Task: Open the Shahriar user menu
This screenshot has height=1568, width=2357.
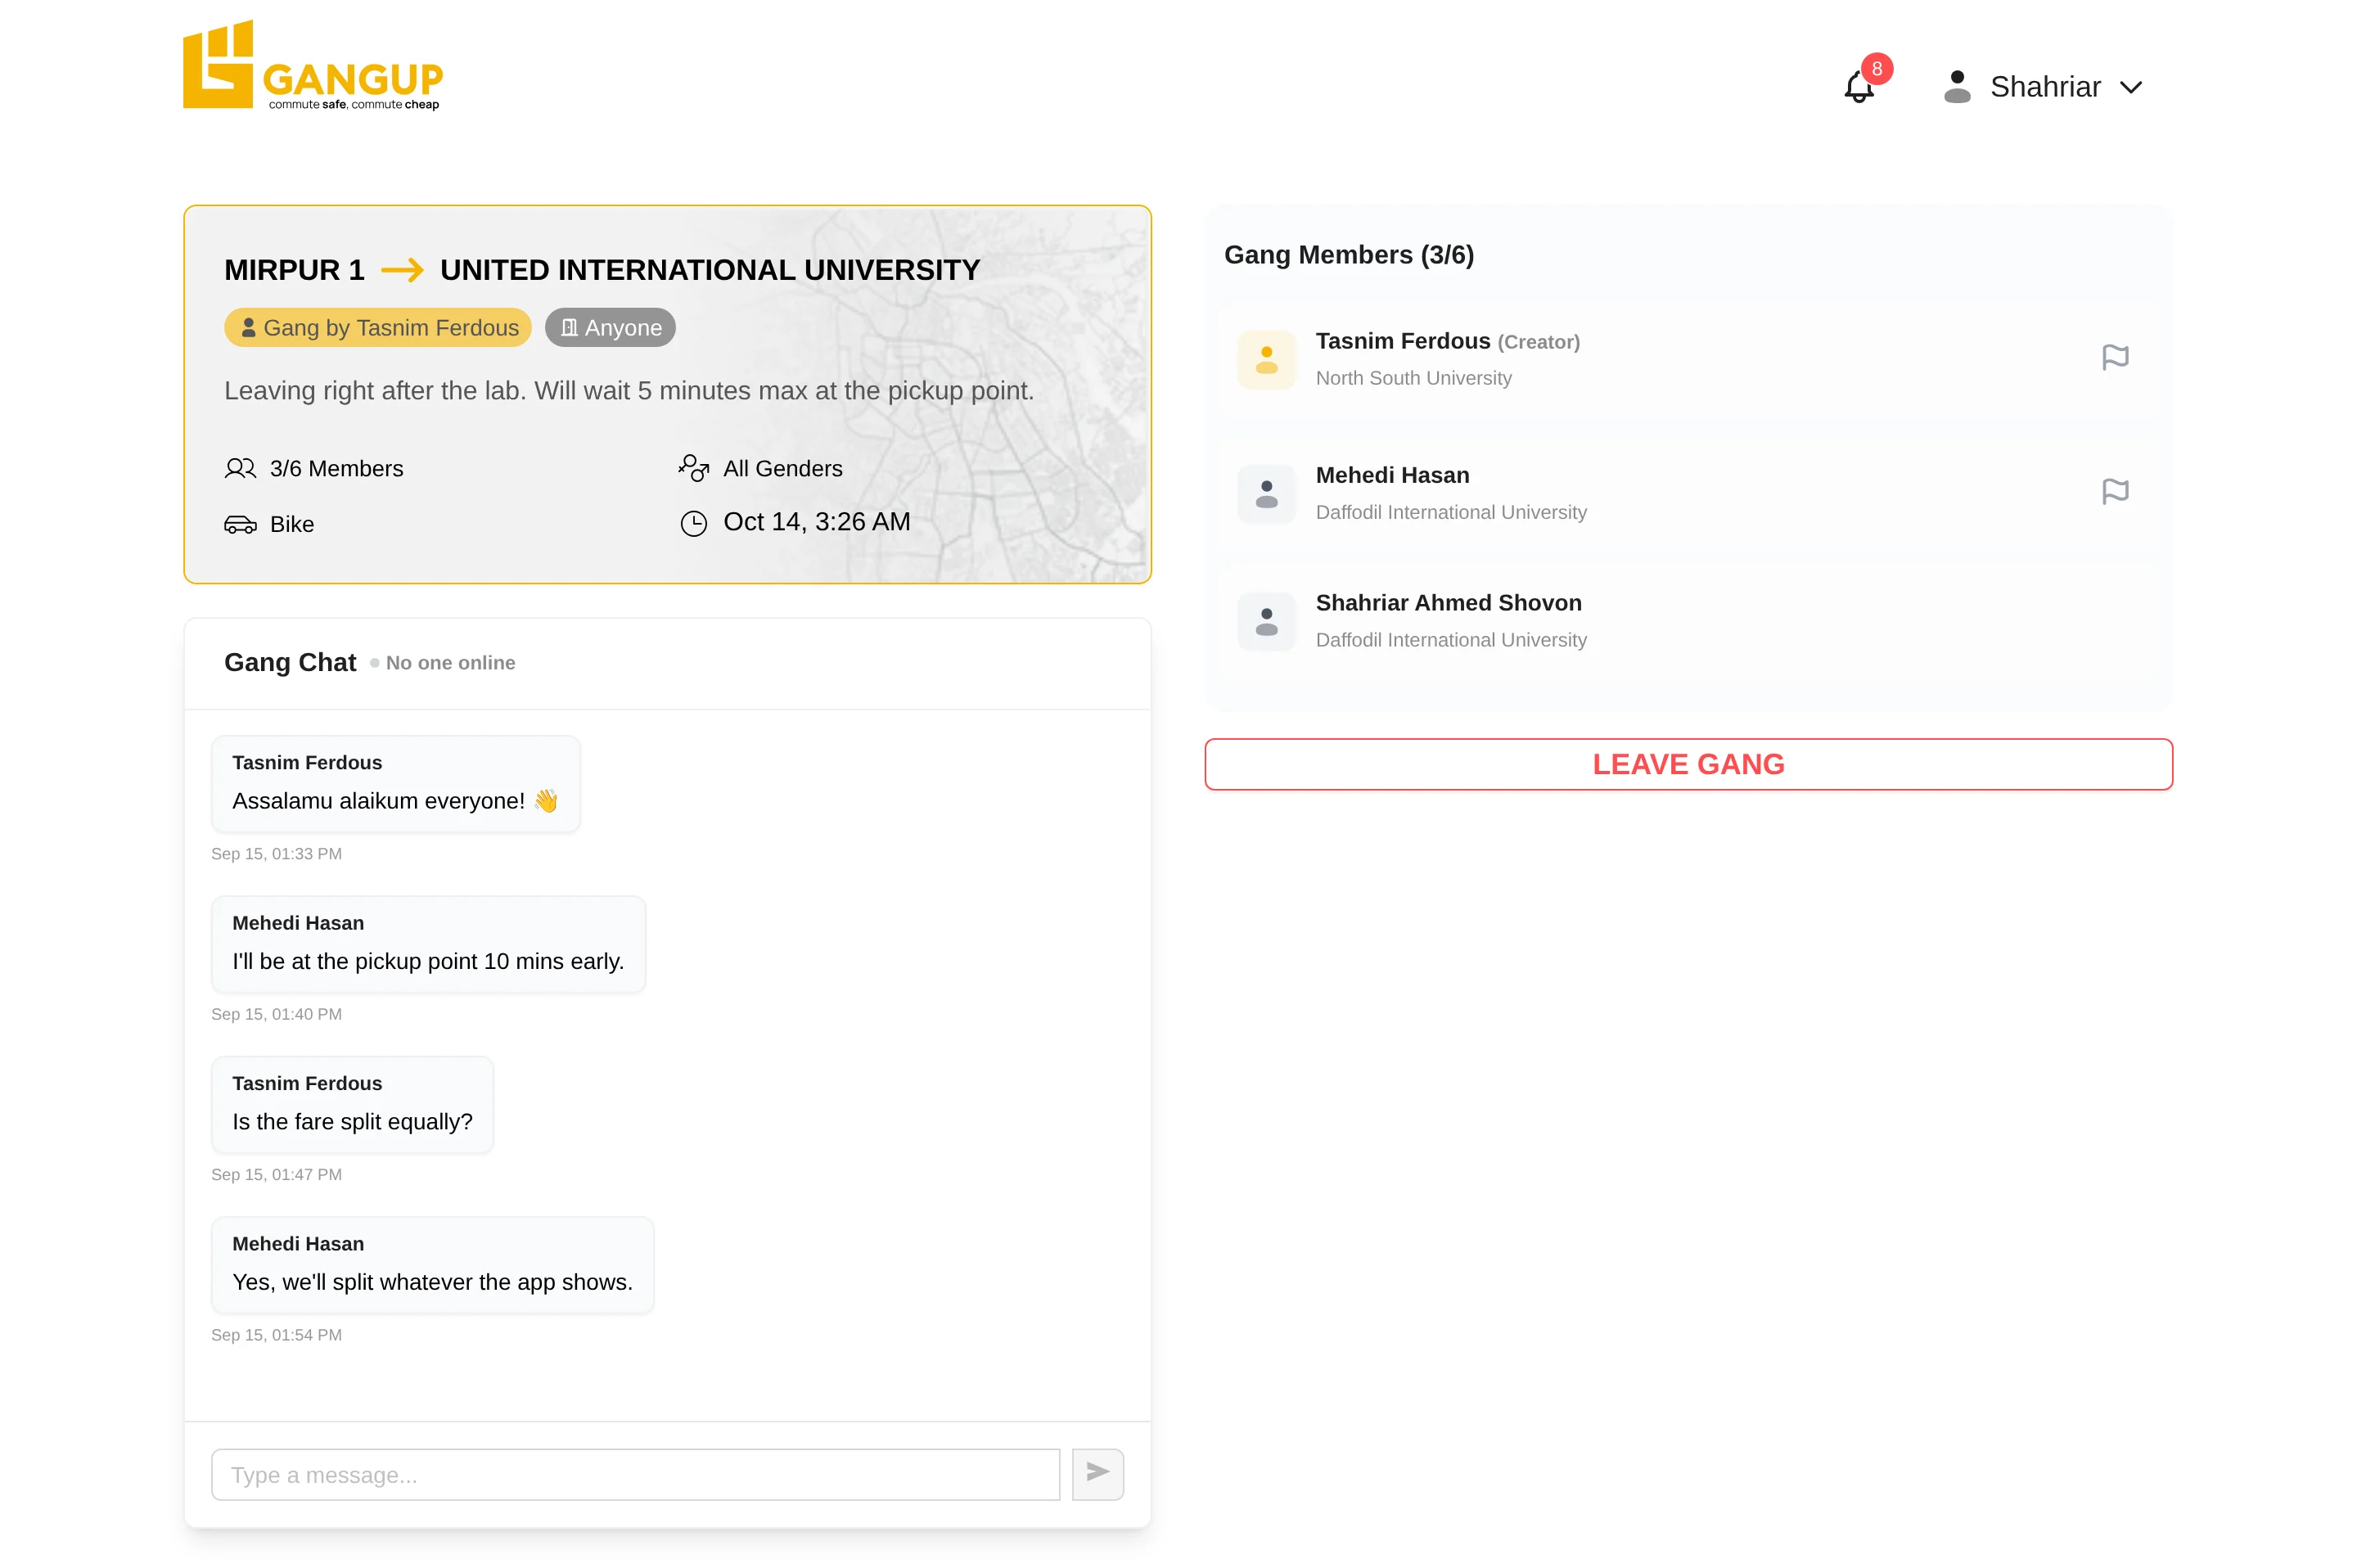Action: point(2043,87)
